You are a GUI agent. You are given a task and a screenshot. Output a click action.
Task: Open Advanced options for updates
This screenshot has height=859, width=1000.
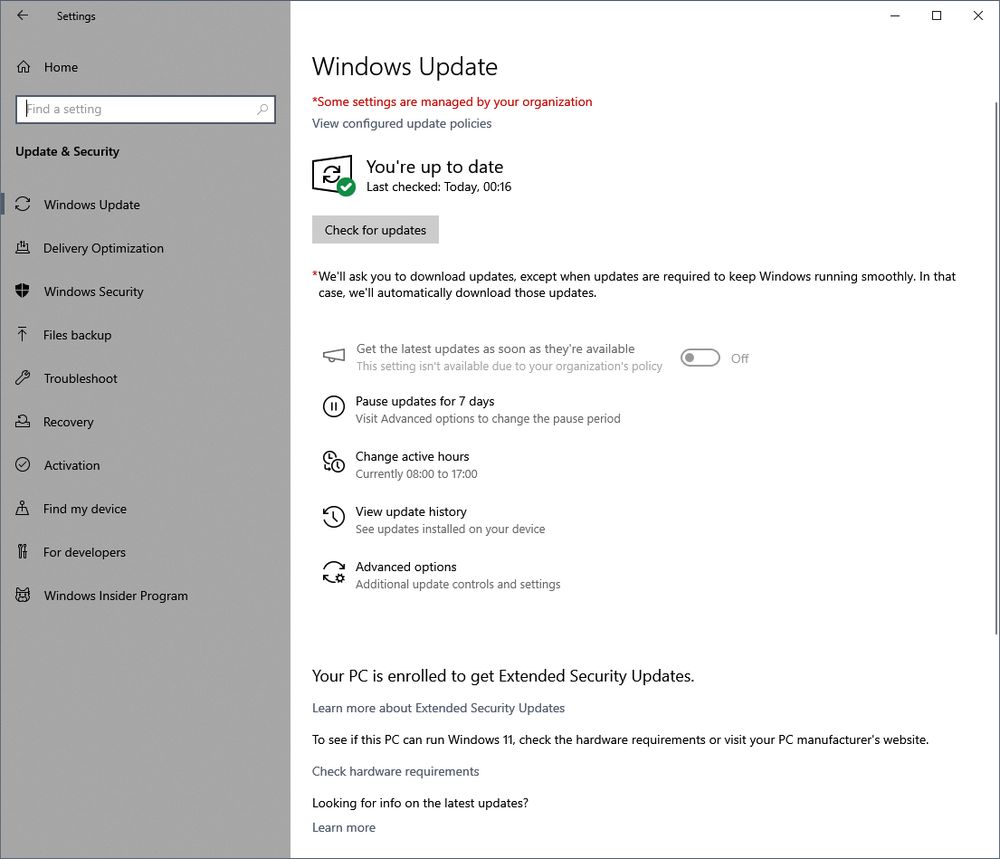441,575
